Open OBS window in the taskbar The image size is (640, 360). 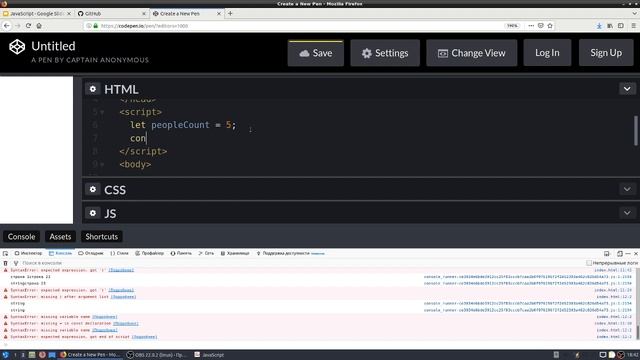pyautogui.click(x=157, y=355)
